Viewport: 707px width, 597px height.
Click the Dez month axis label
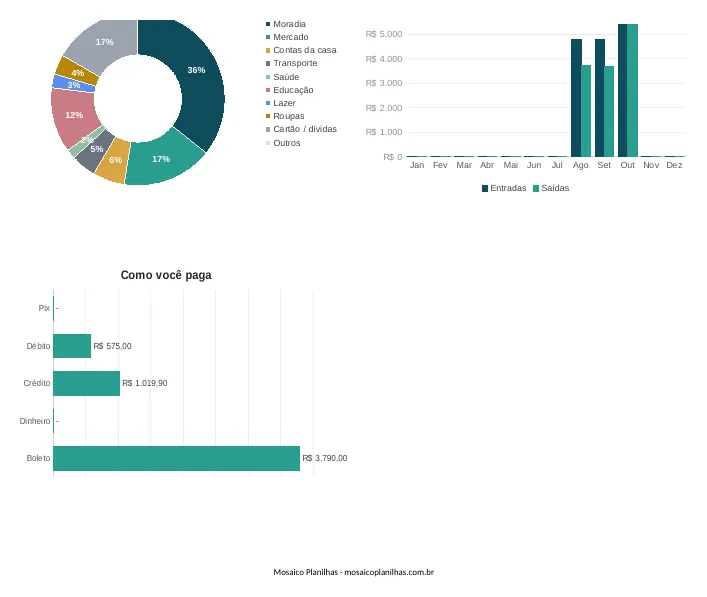[x=674, y=165]
